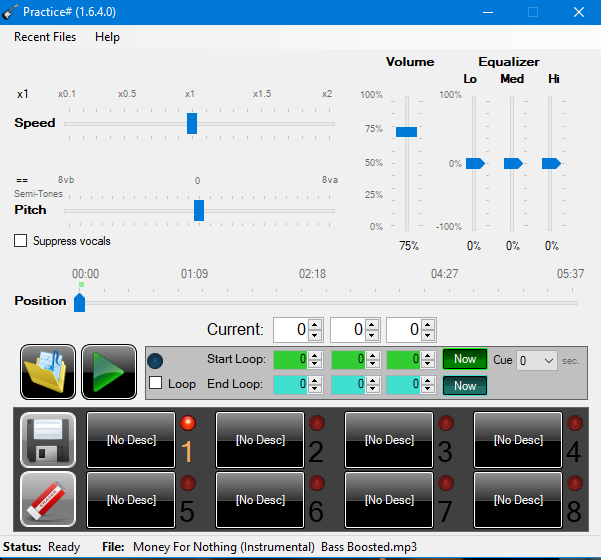Click the blue round loop indicator light
The height and width of the screenshot is (560, 601).
[x=155, y=361]
